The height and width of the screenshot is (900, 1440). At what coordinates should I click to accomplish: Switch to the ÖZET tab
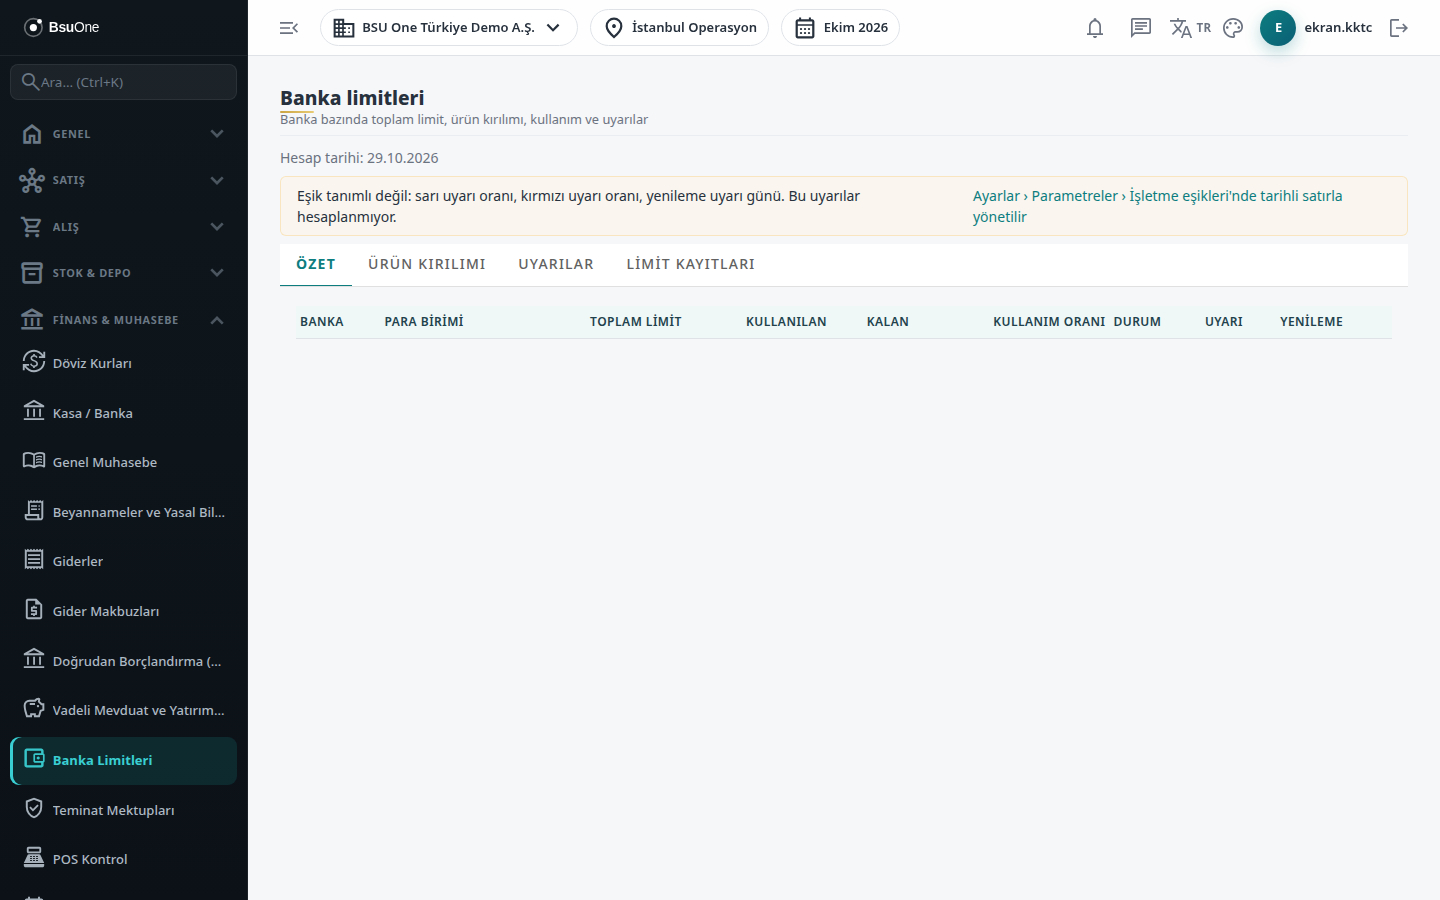click(316, 264)
